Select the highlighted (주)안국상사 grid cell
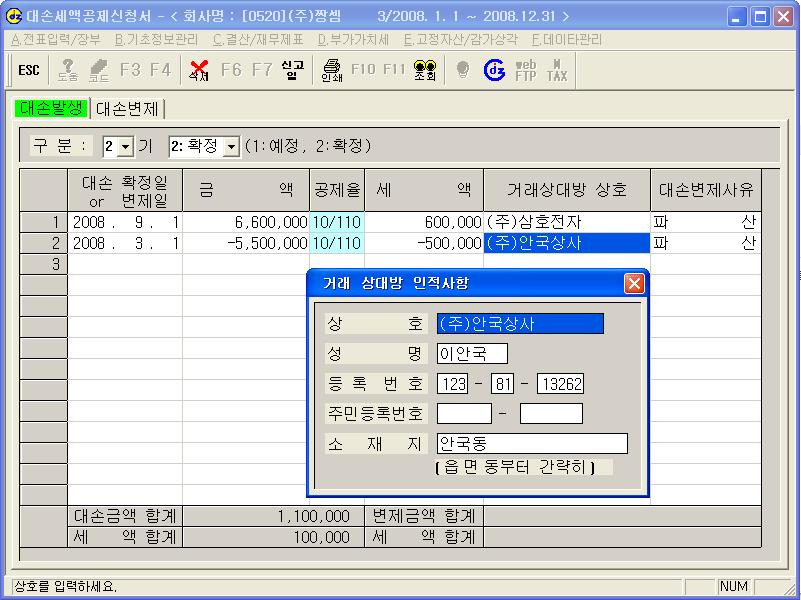This screenshot has height=600, width=801. click(x=567, y=243)
